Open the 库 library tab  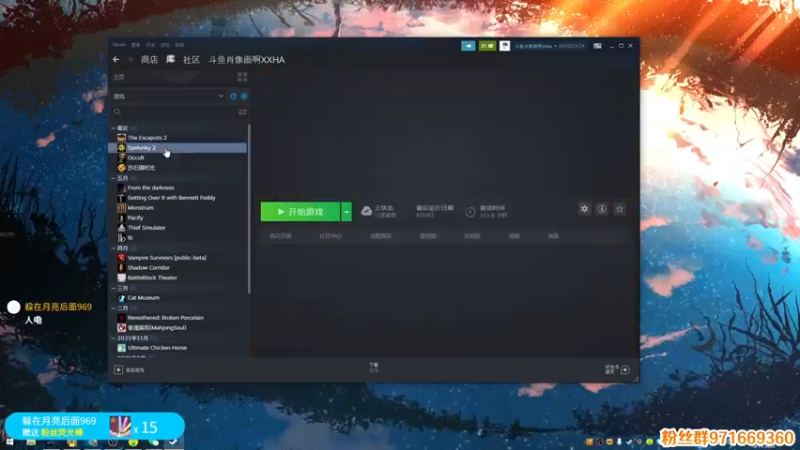click(170, 60)
